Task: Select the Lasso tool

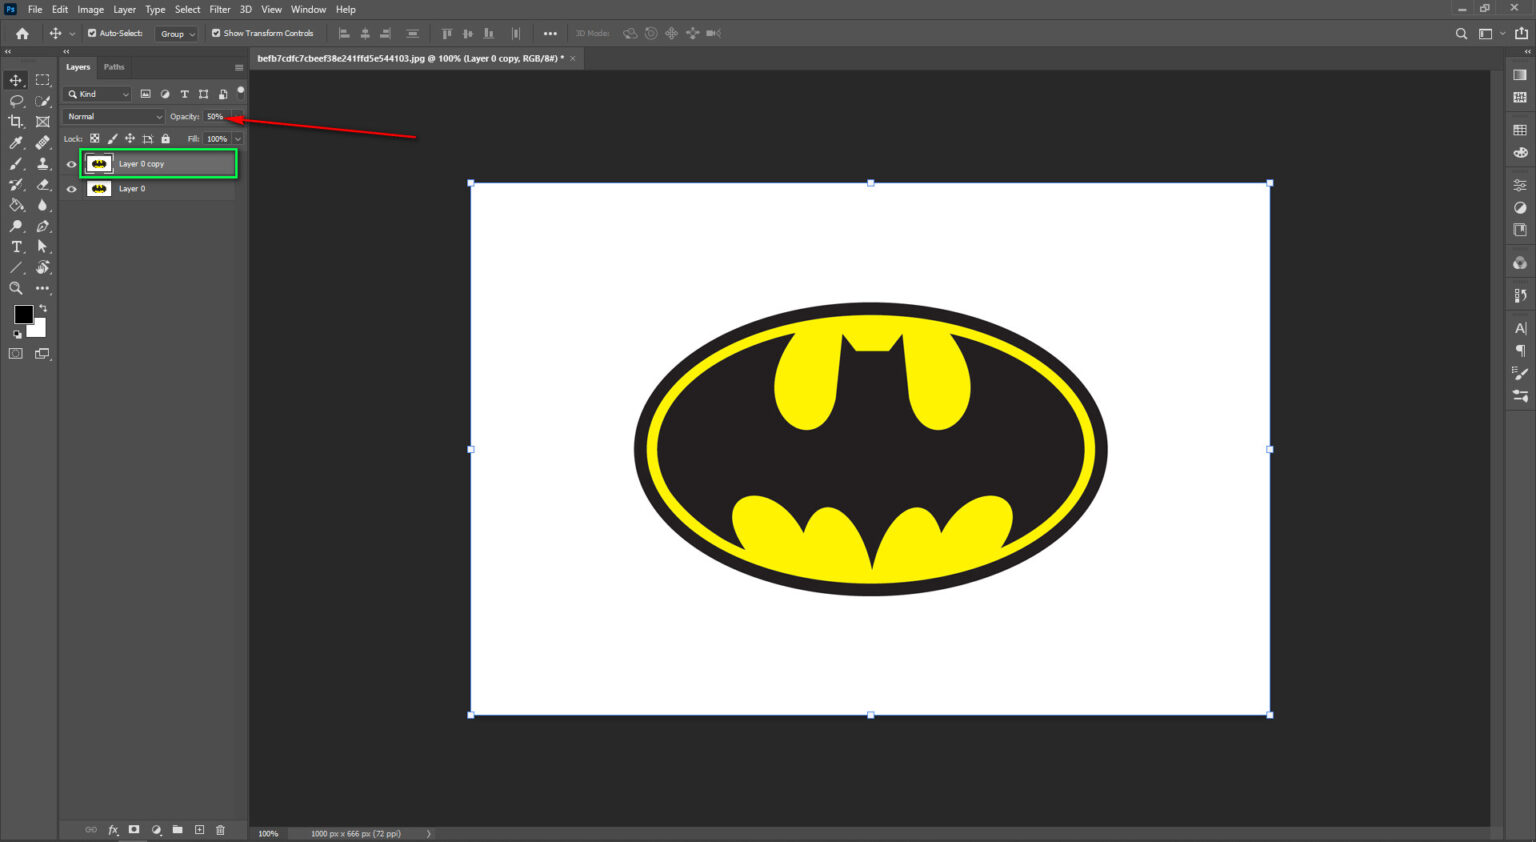Action: click(x=16, y=101)
